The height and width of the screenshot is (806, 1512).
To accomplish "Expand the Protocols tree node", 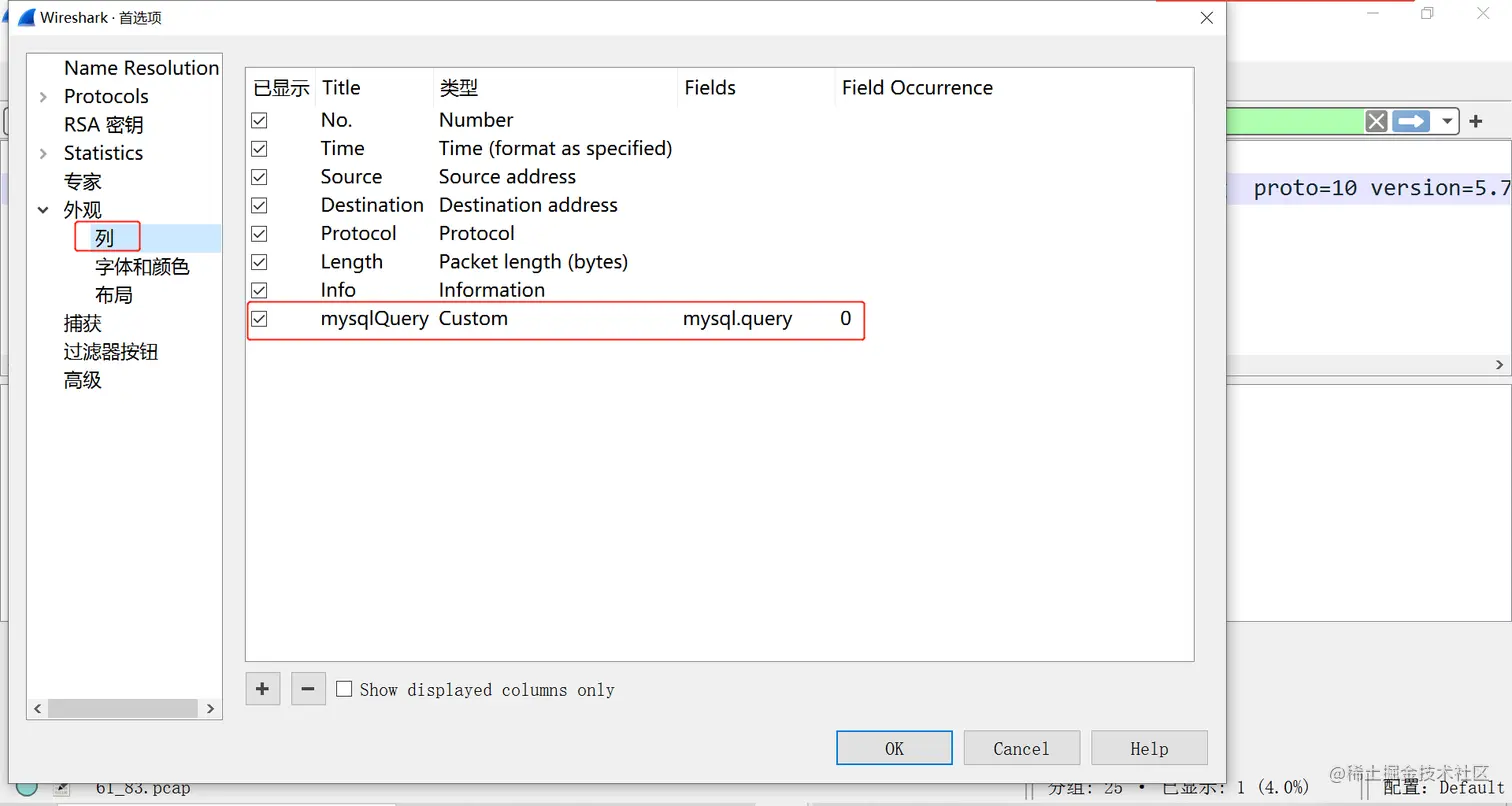I will click(43, 97).
